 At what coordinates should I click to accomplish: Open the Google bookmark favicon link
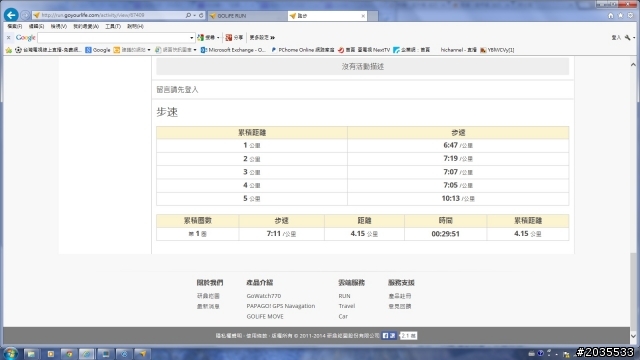(x=98, y=50)
